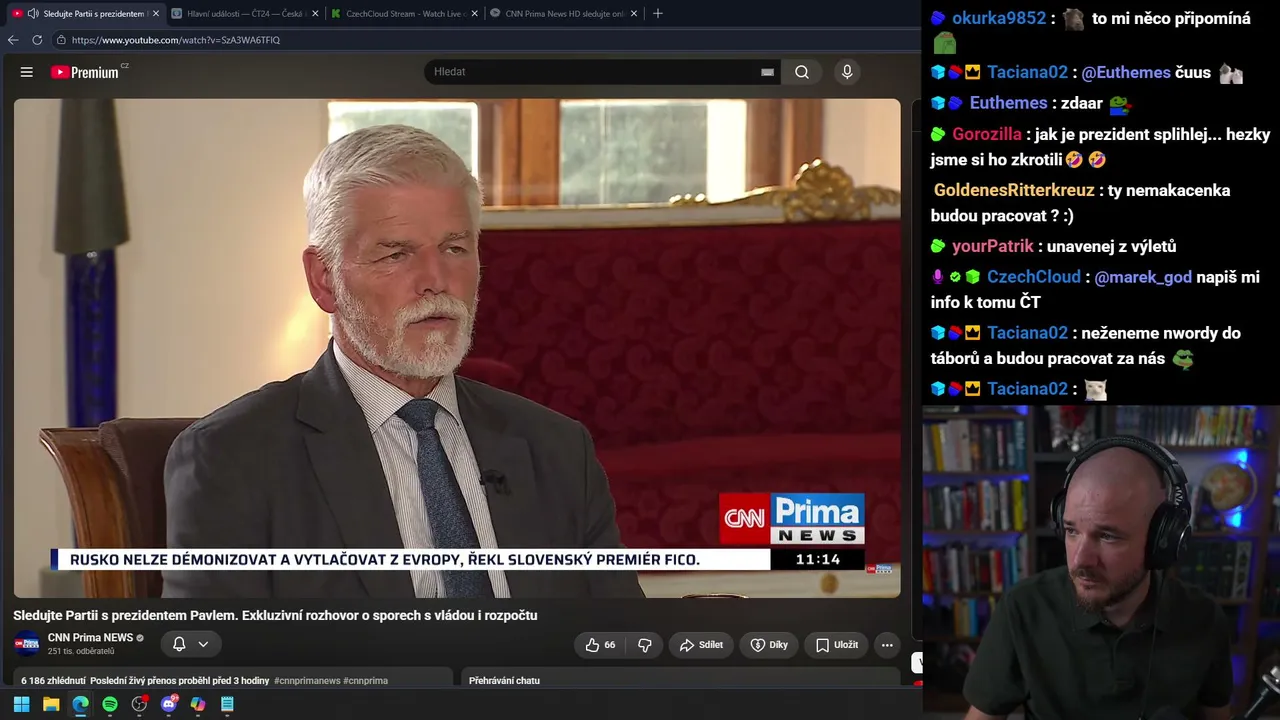The width and height of the screenshot is (1280, 720).
Task: Open the YouTube guide hamburger menu
Action: tap(27, 72)
